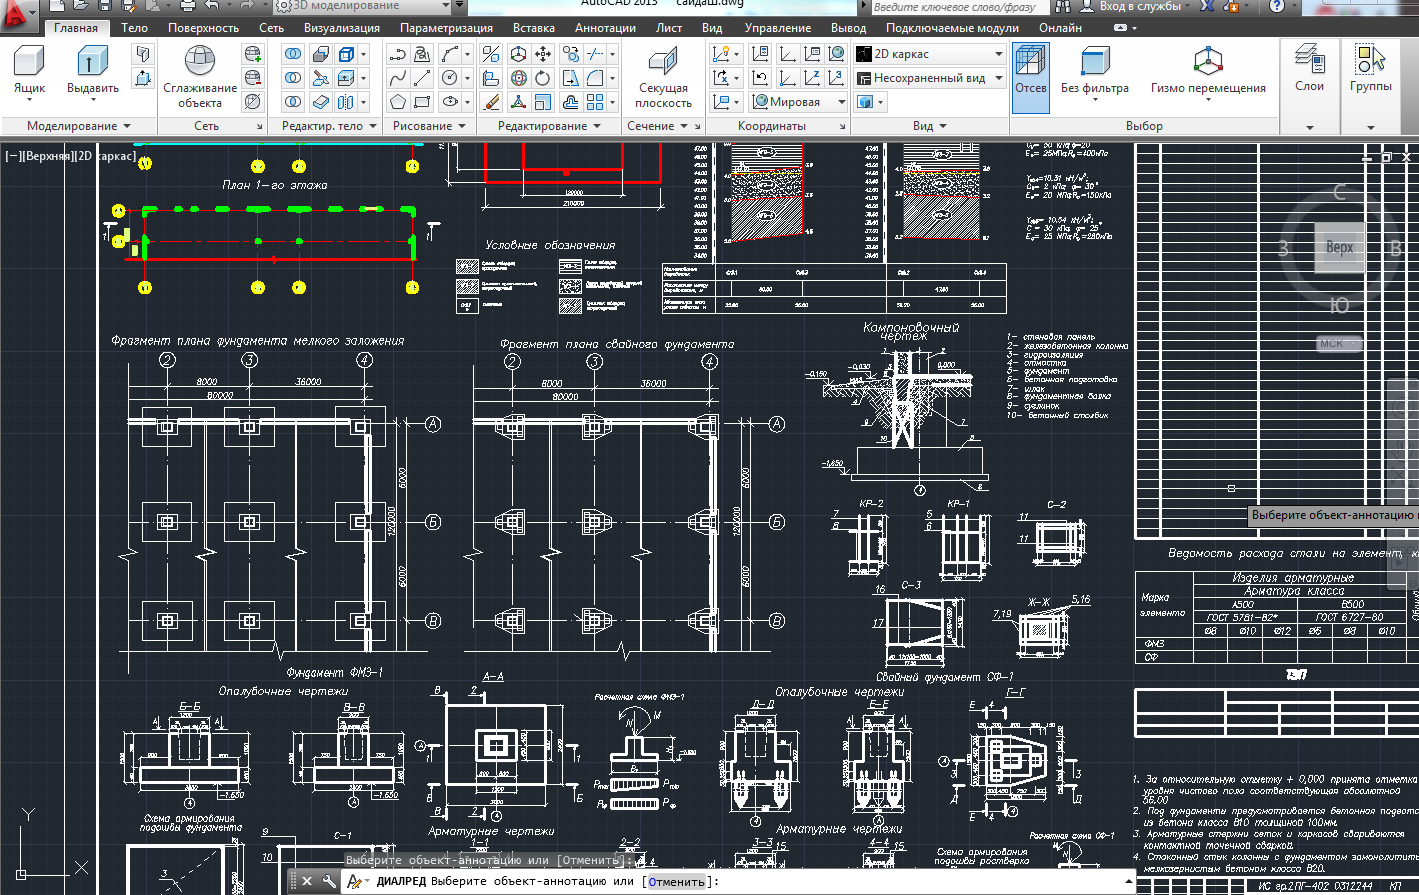Open the 2D каркас visual style dropdown
Screen dimensions: 1419x895
tap(931, 54)
